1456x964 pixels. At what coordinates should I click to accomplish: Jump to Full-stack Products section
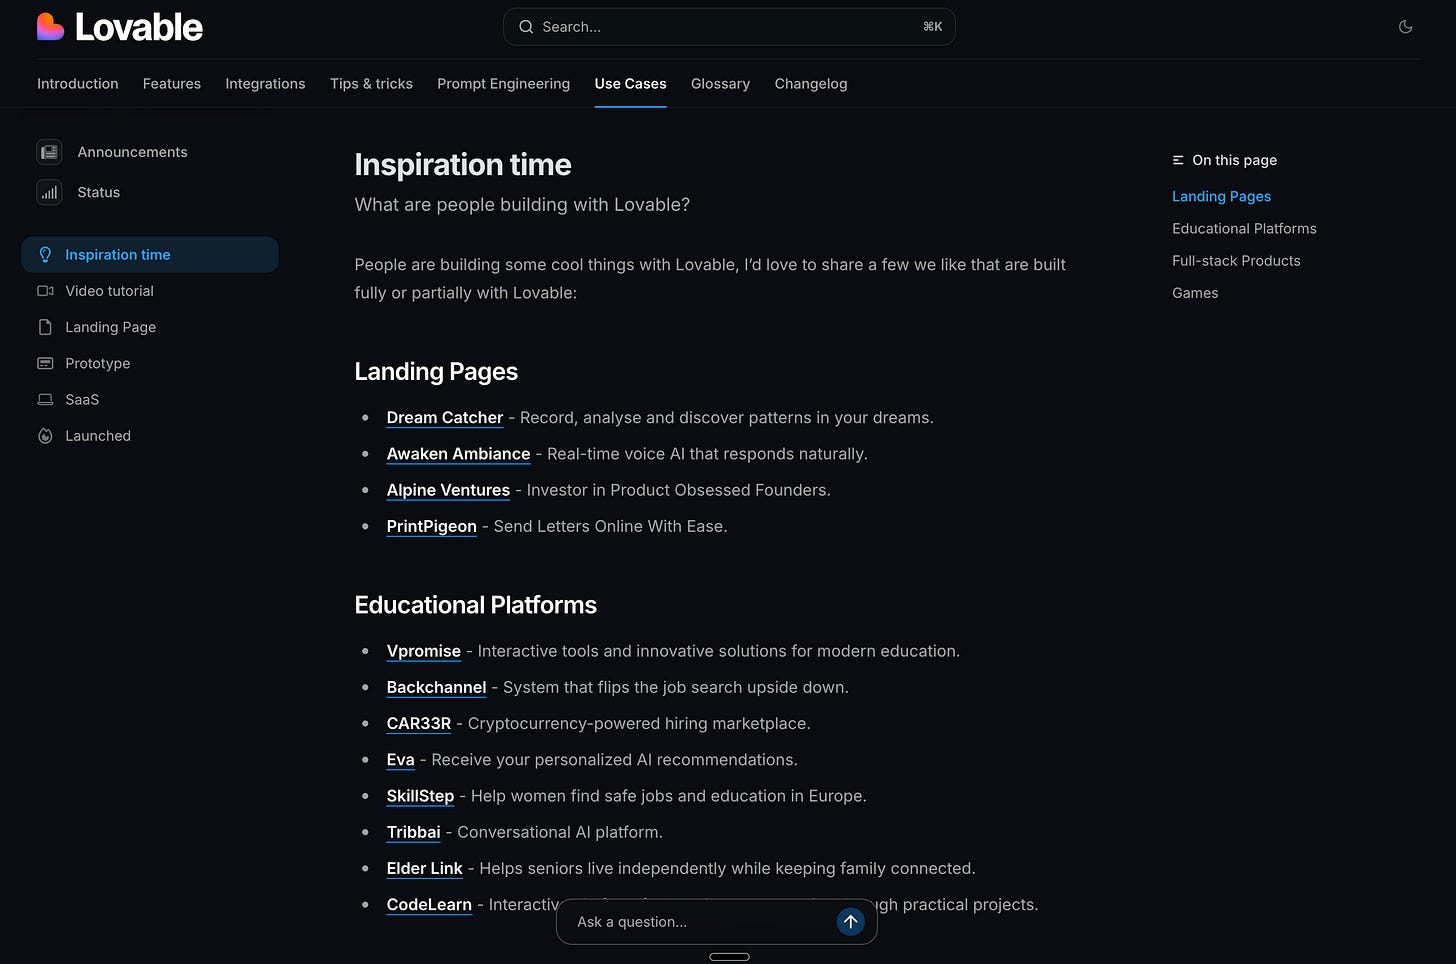(1236, 261)
